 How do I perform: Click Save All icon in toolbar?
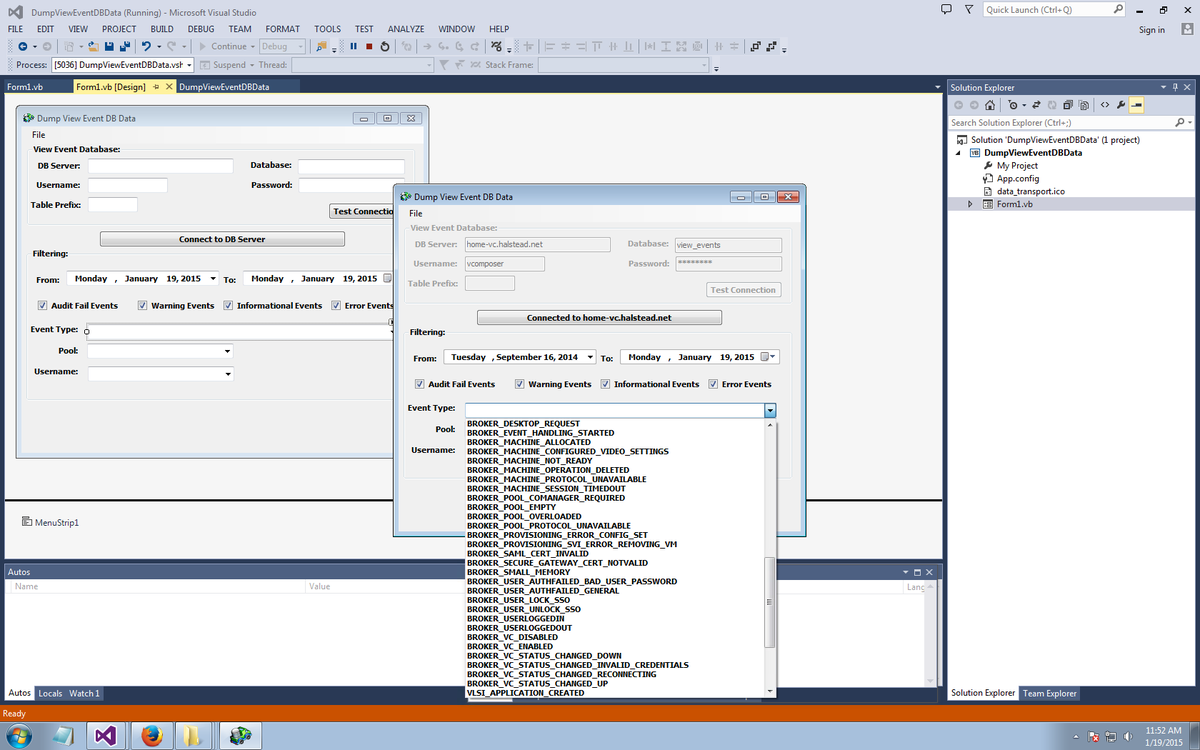click(x=125, y=46)
